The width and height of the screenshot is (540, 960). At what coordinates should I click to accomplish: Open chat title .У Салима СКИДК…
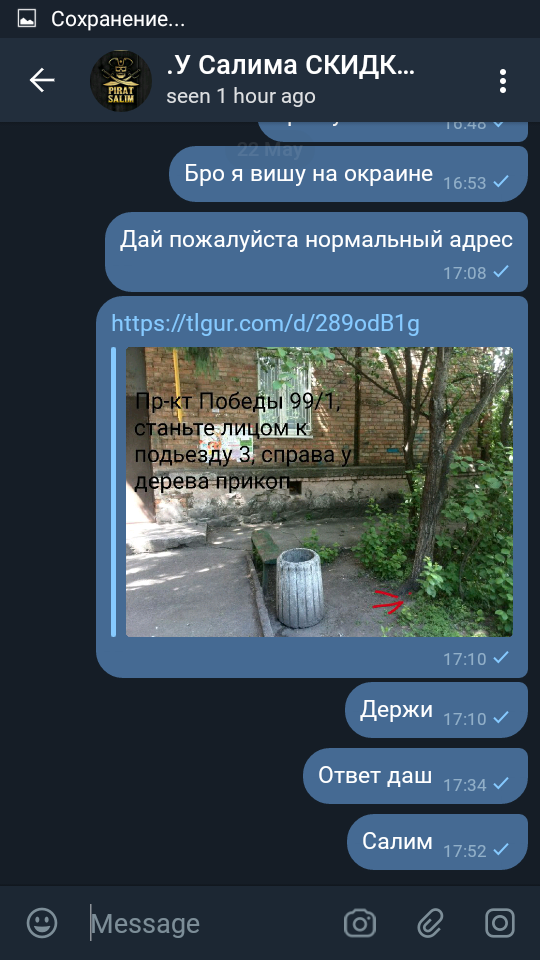[x=291, y=65]
